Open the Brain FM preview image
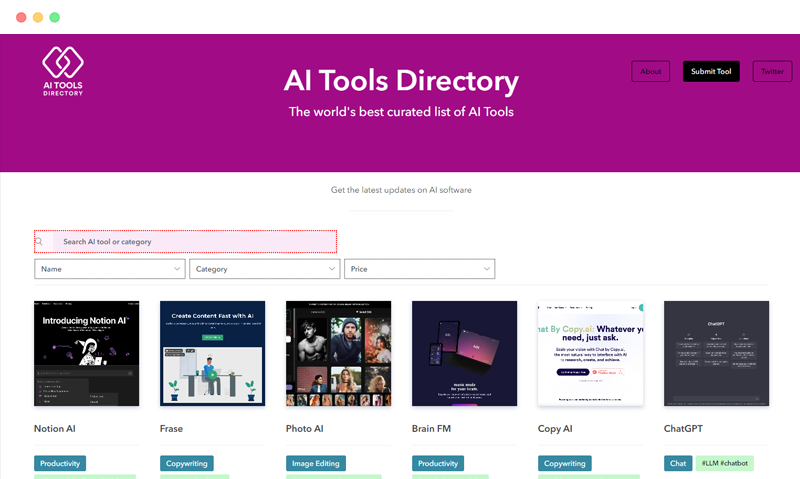The image size is (800, 479). (464, 354)
